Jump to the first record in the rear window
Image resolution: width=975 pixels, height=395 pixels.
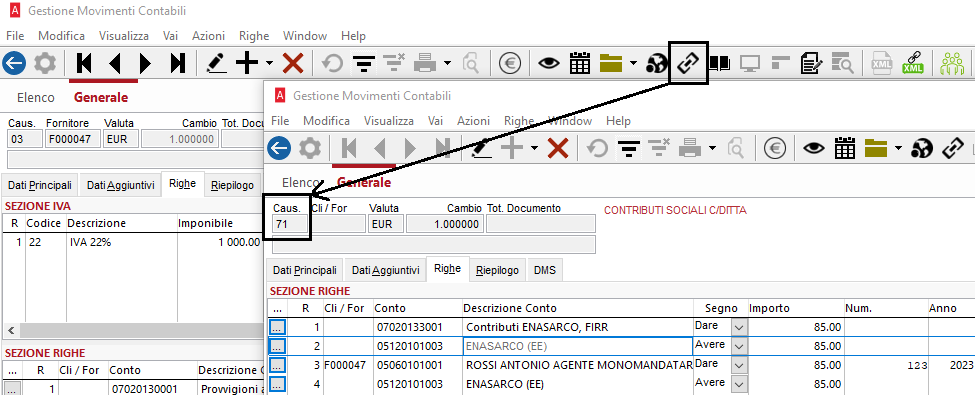click(x=84, y=63)
